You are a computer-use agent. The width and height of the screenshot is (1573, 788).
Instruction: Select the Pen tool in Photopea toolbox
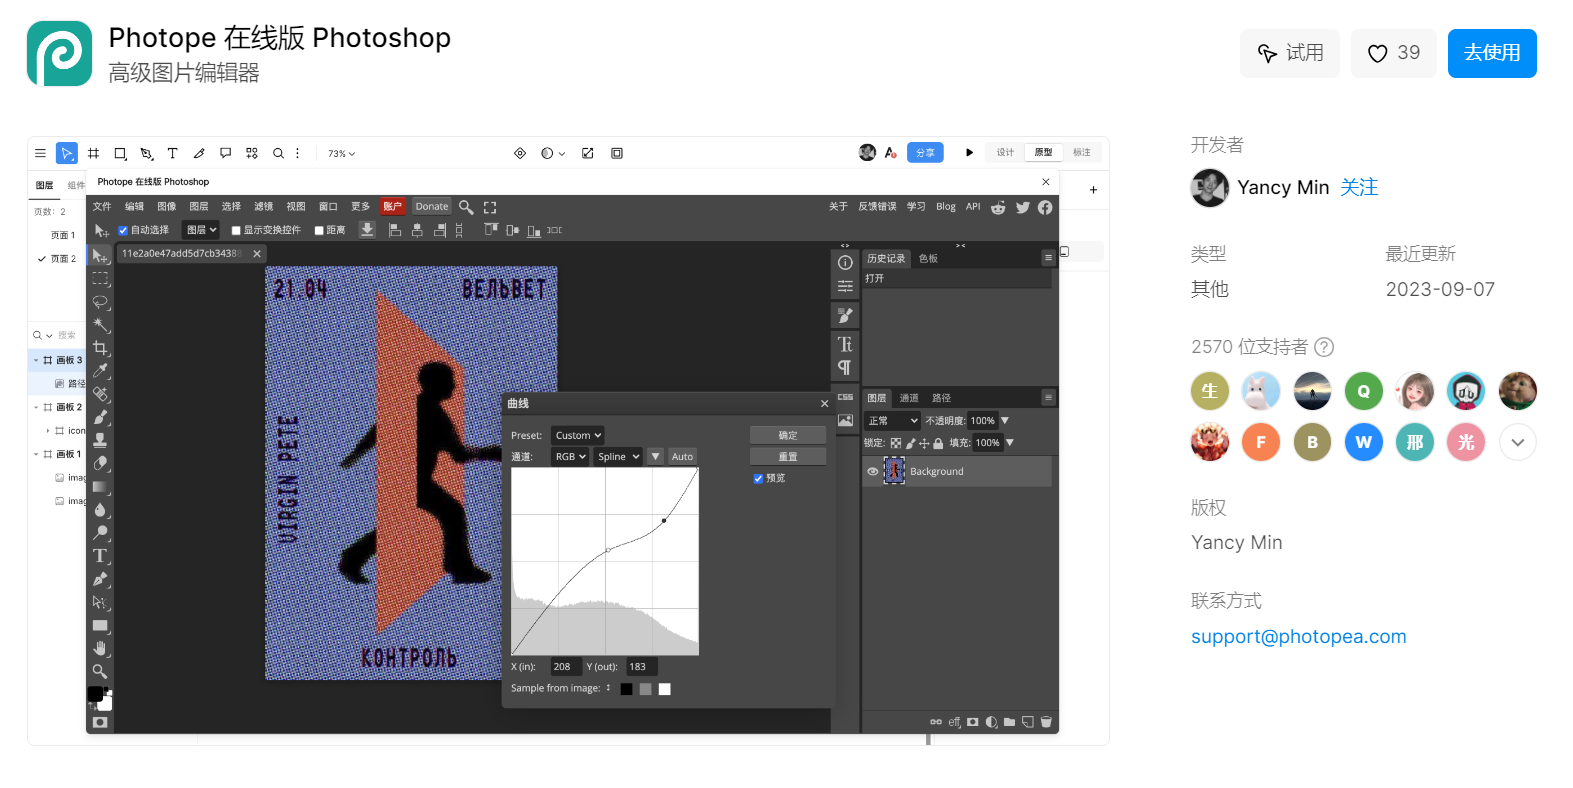(100, 579)
